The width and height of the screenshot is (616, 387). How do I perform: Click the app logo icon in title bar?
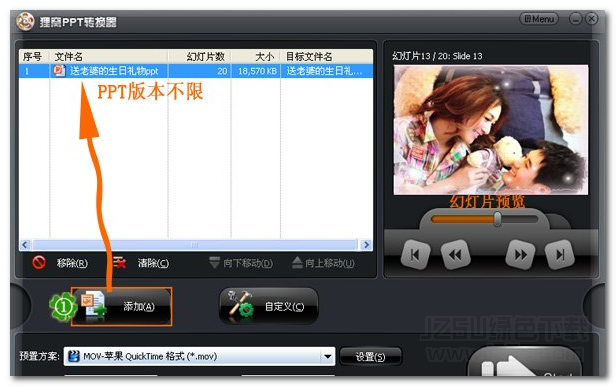click(x=25, y=21)
